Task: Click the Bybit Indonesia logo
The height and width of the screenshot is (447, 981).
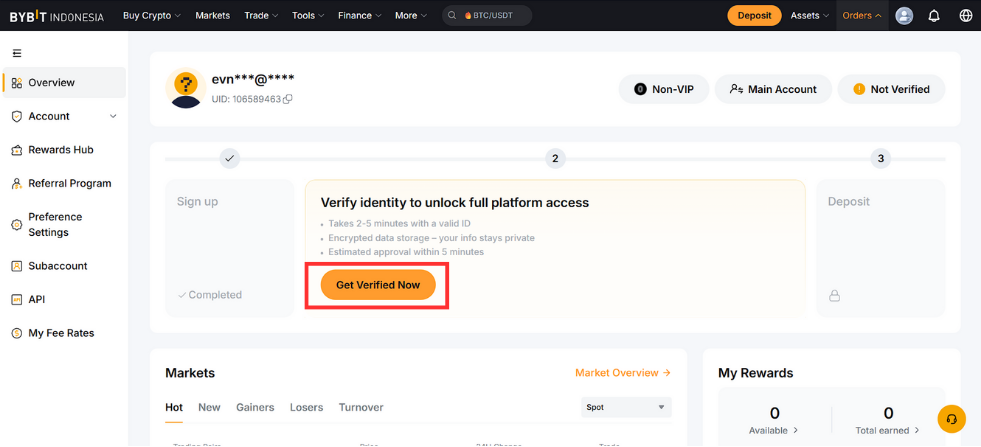Action: (57, 16)
